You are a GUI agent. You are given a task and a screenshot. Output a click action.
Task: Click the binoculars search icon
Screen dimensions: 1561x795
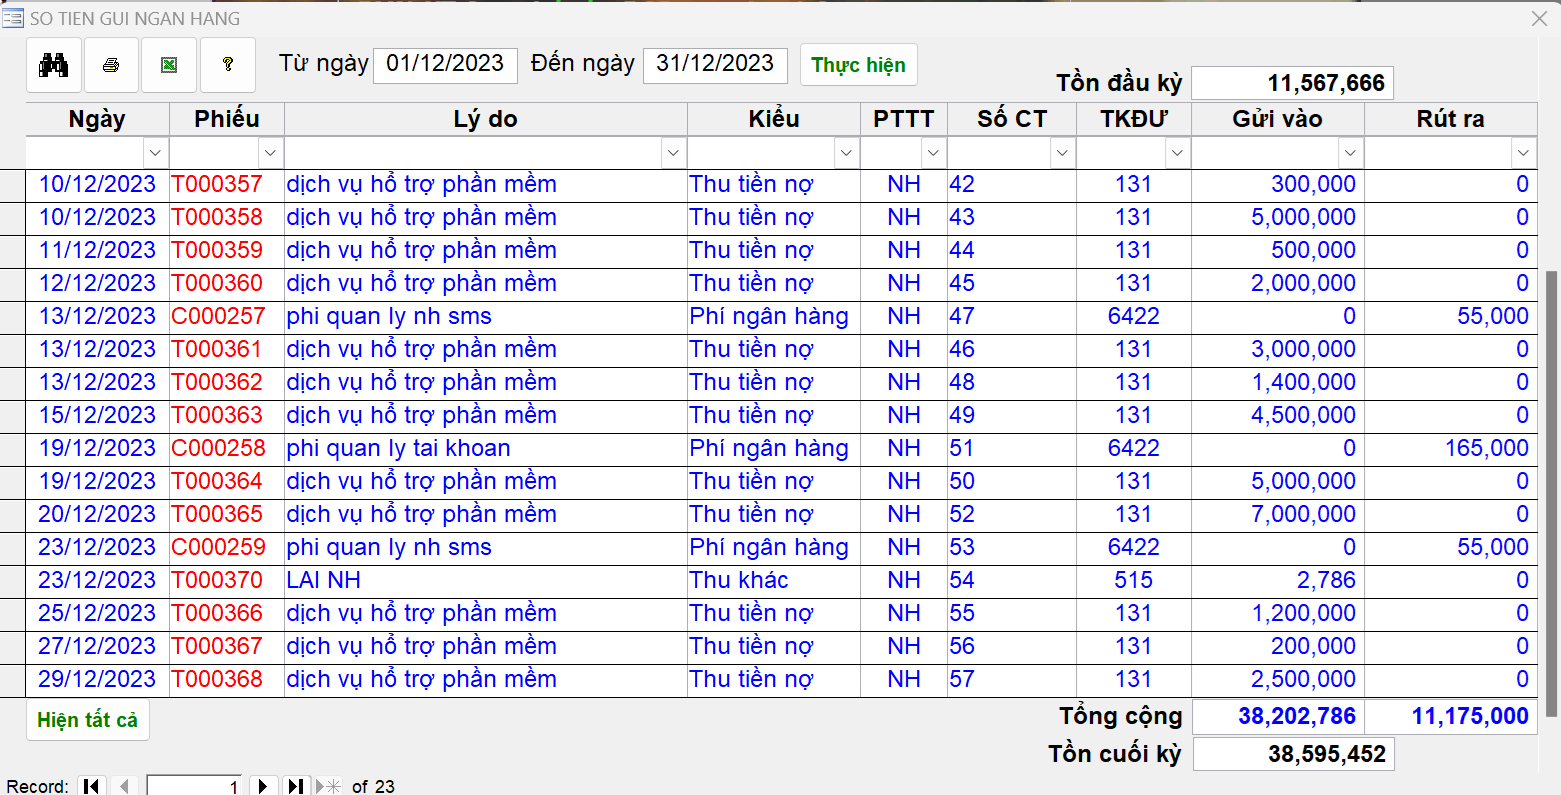(54, 65)
